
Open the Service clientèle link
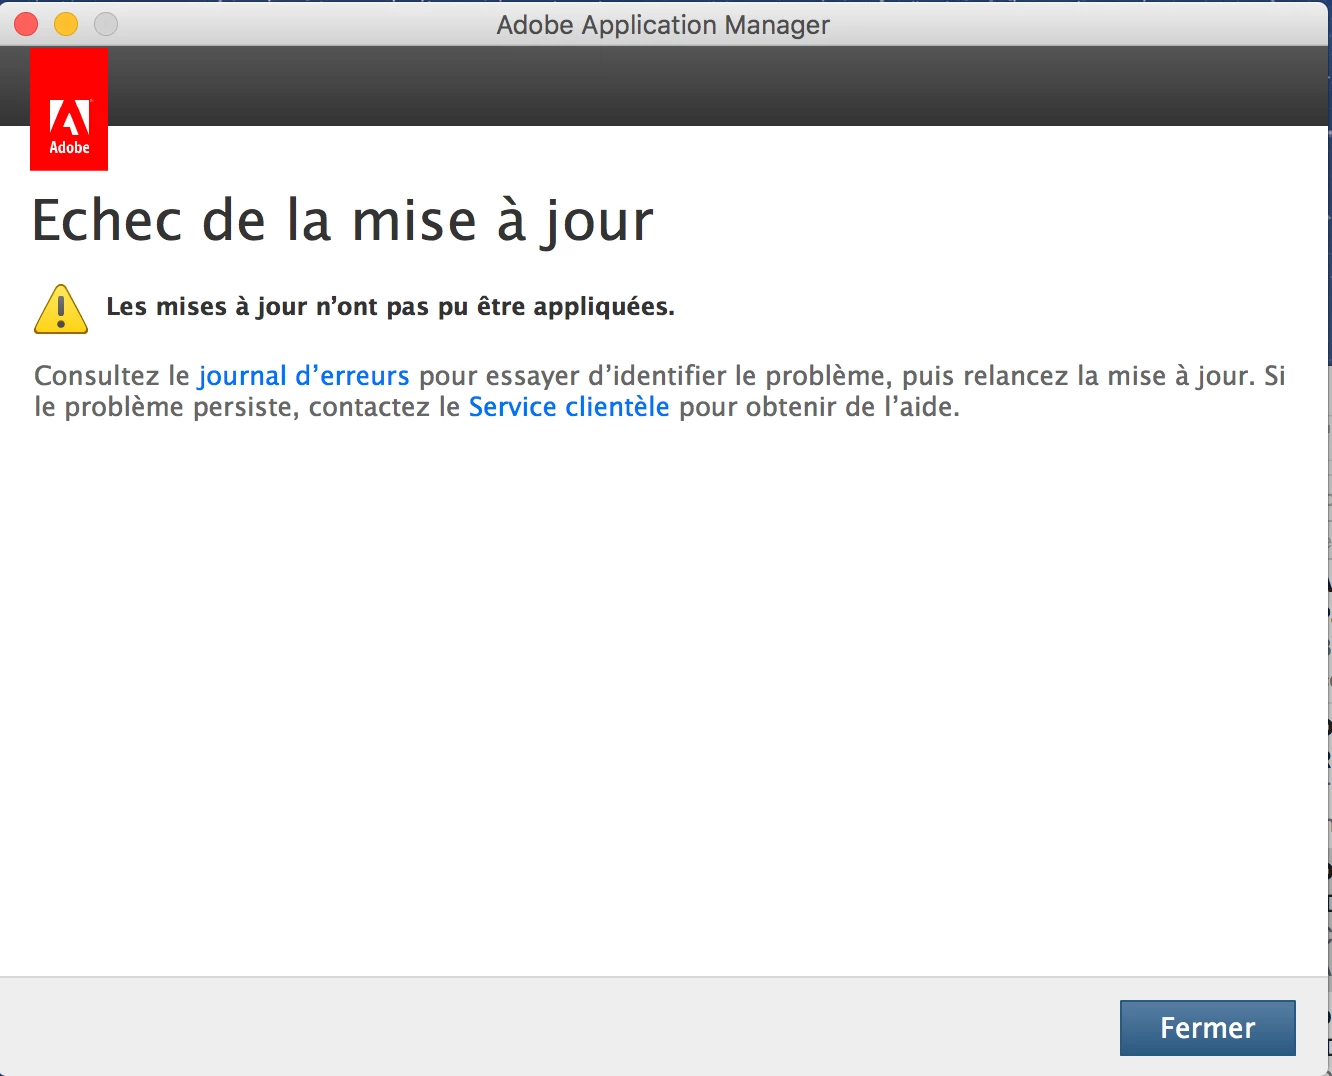click(569, 407)
